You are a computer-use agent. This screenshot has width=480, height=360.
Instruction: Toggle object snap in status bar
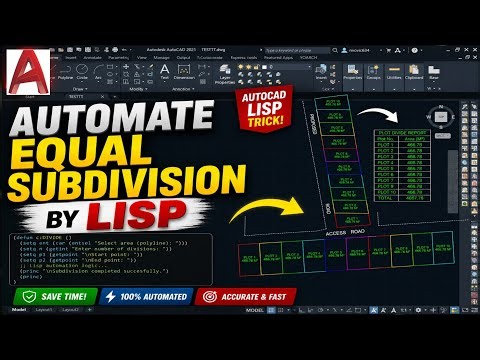pyautogui.click(x=358, y=310)
